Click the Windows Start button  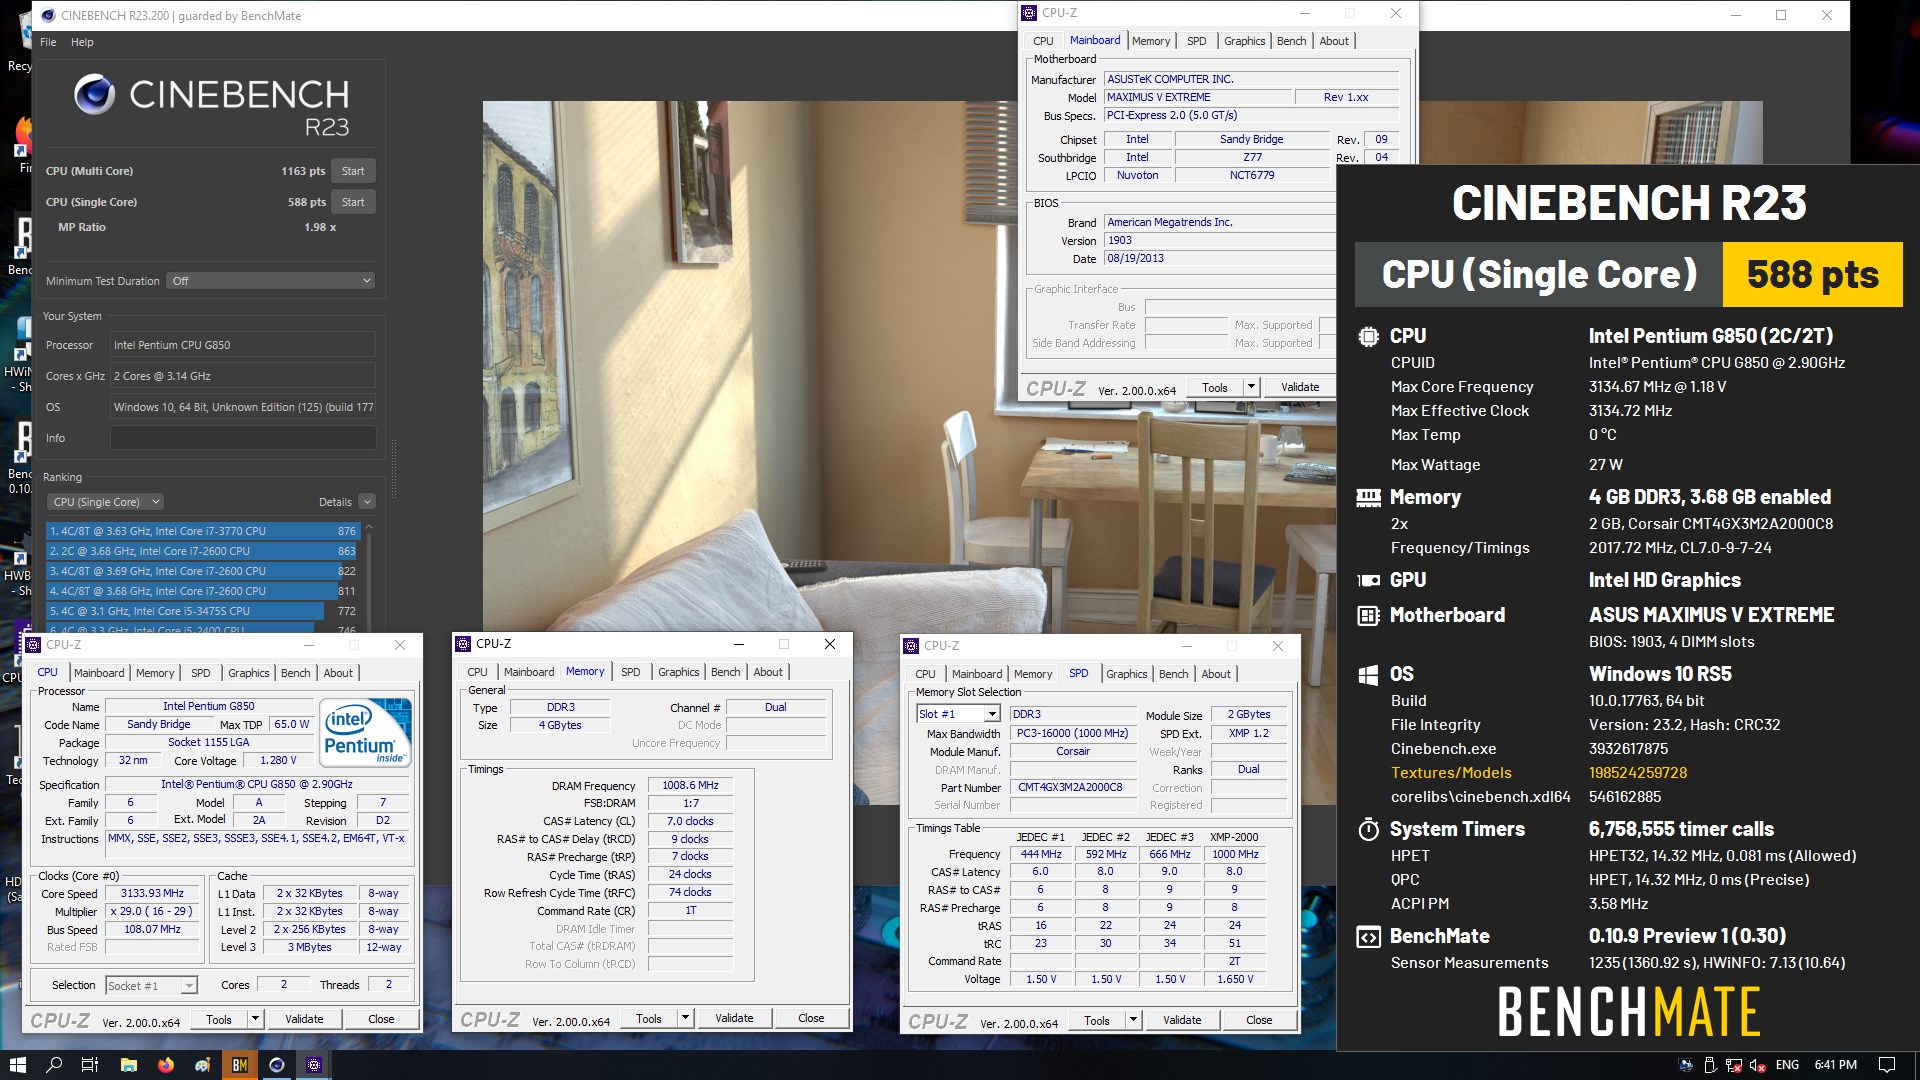pos(17,1065)
